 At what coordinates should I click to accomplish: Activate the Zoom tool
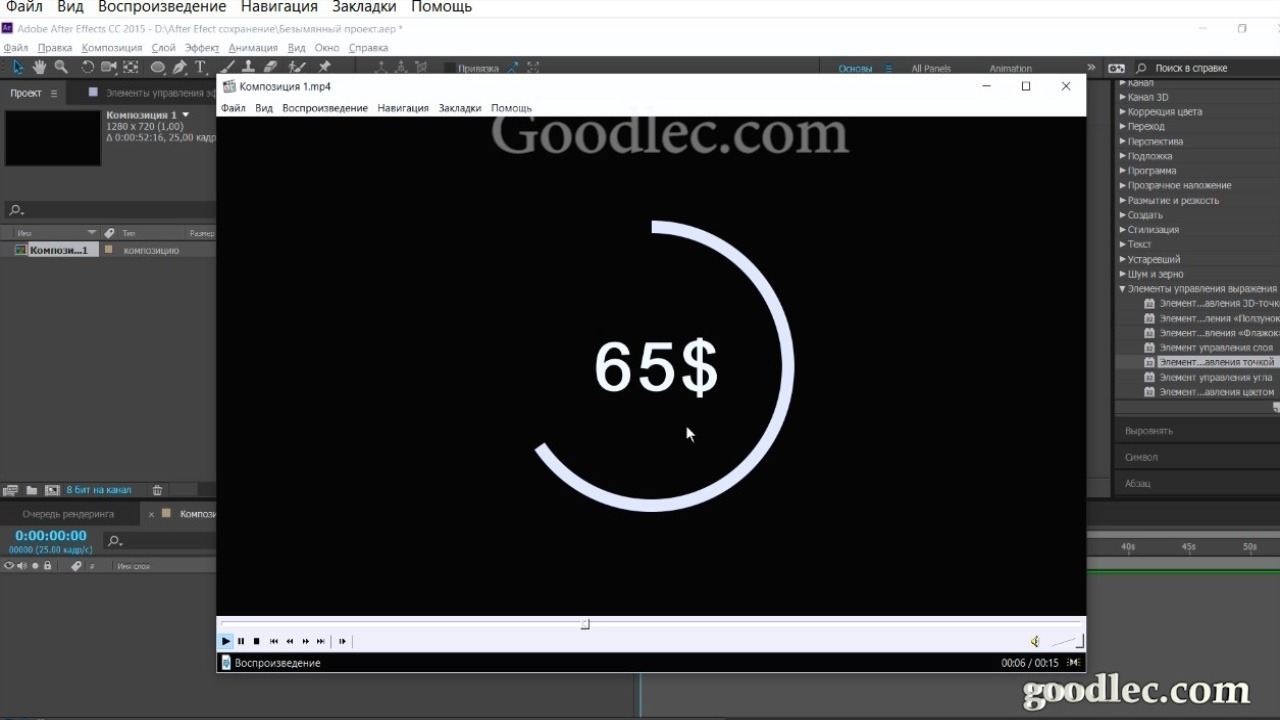coord(61,68)
